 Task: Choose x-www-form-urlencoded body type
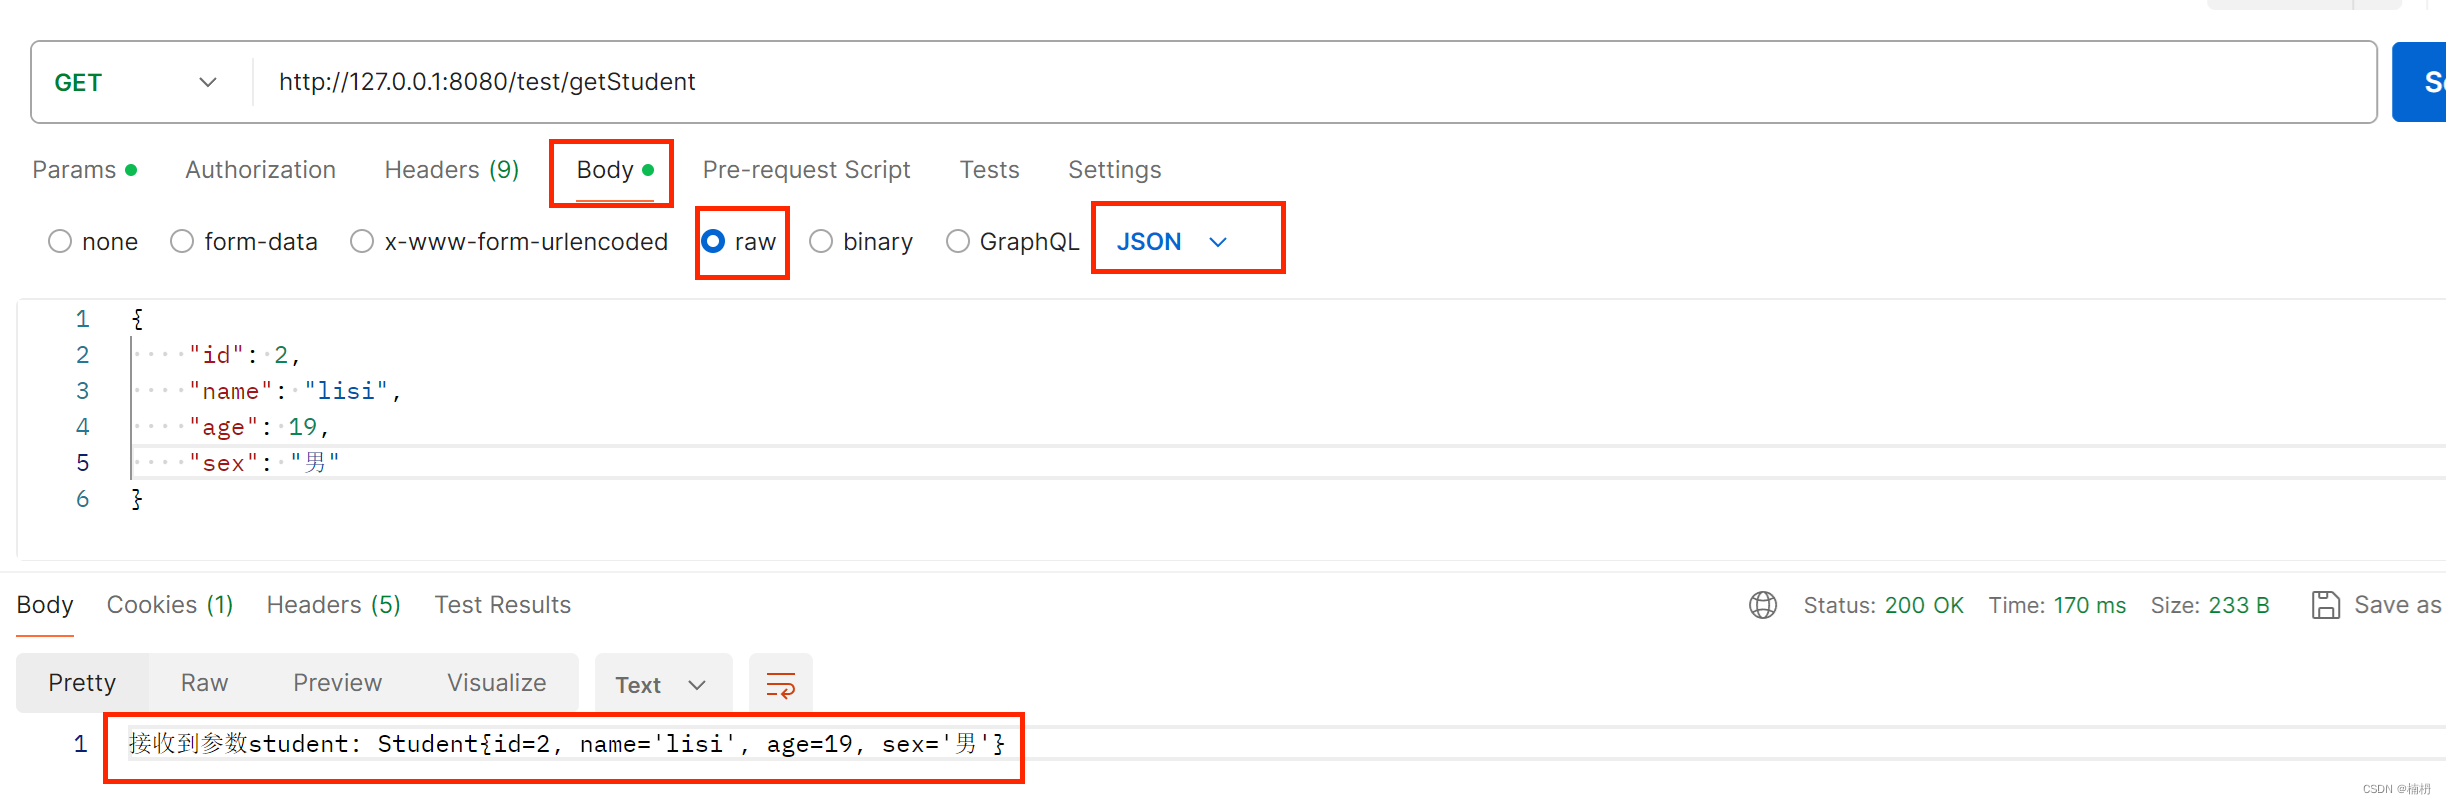point(362,242)
